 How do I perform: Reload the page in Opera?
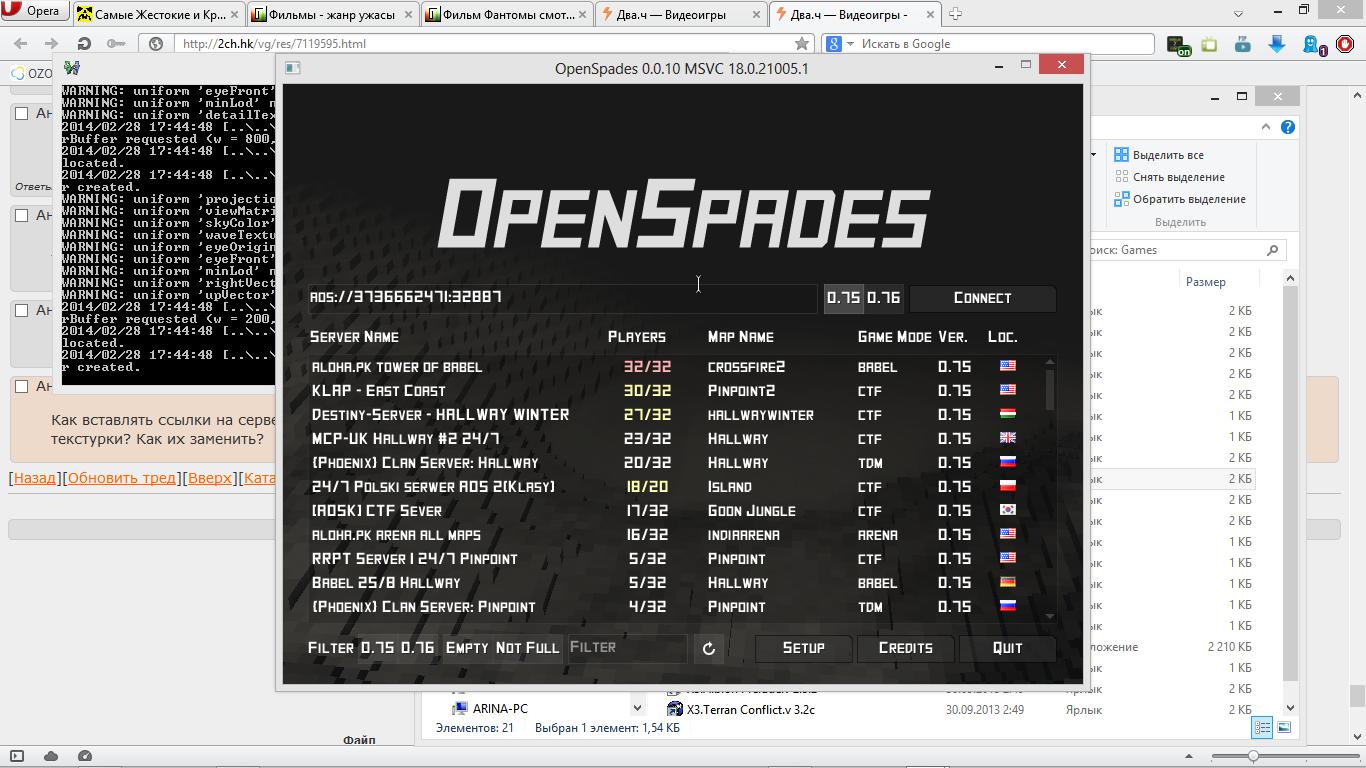click(84, 44)
